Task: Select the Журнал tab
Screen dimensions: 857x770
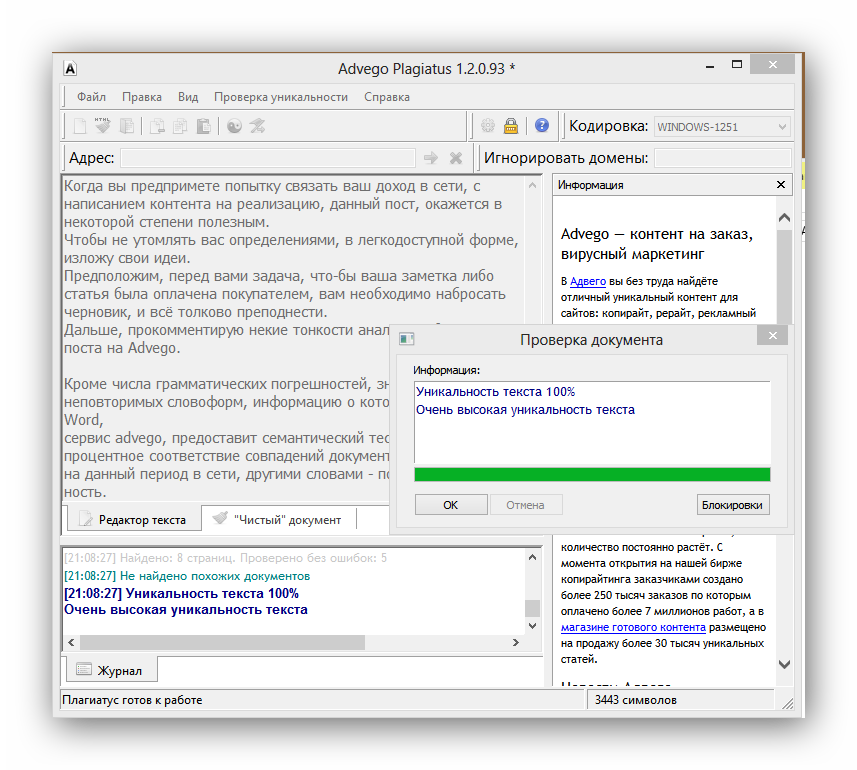Action: [111, 670]
